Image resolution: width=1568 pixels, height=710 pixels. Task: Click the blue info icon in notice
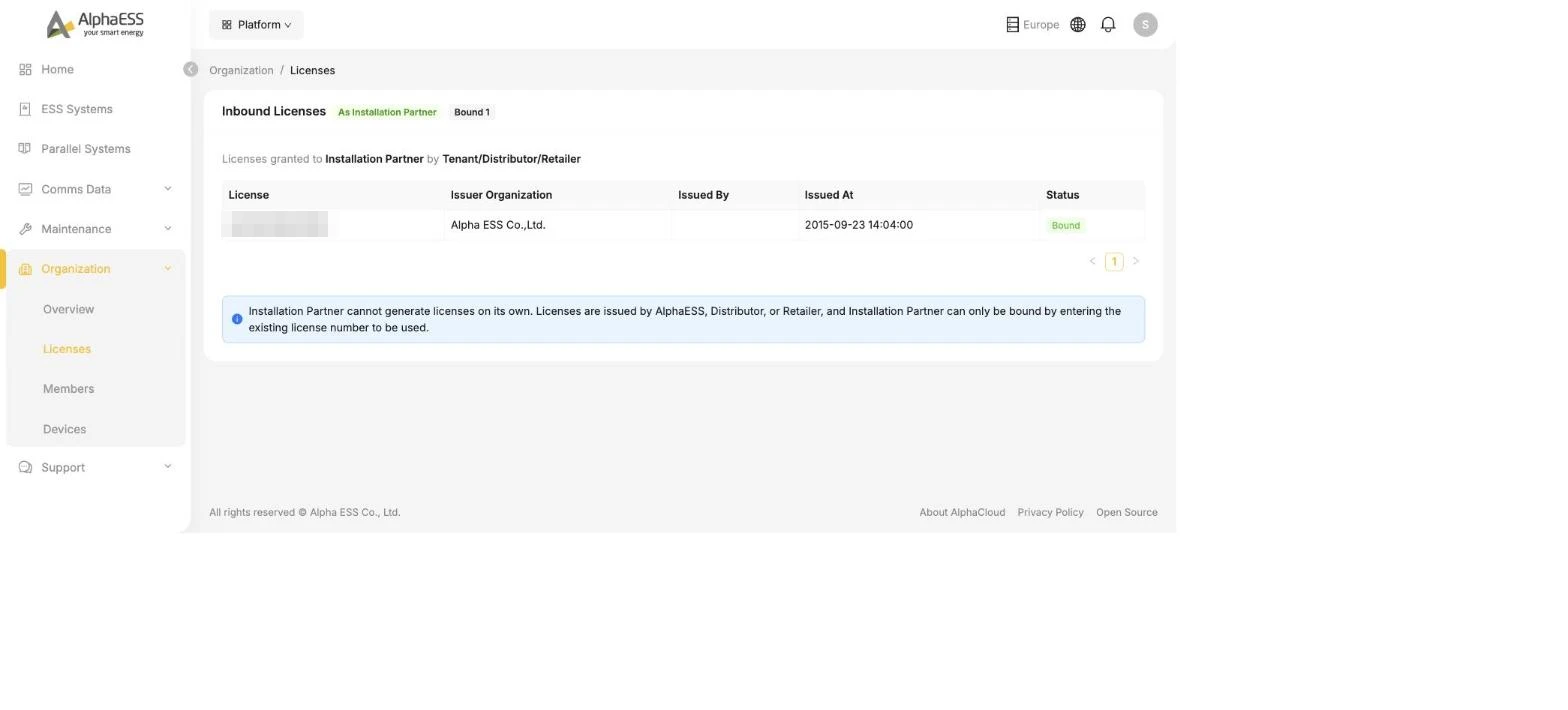click(x=237, y=319)
